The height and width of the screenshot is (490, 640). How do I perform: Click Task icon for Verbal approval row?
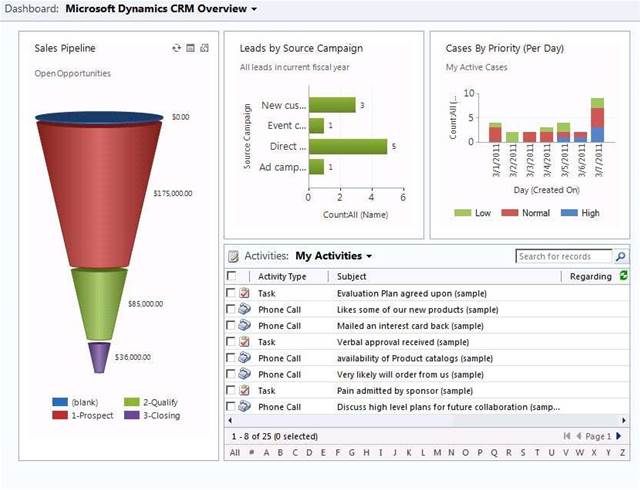244,342
